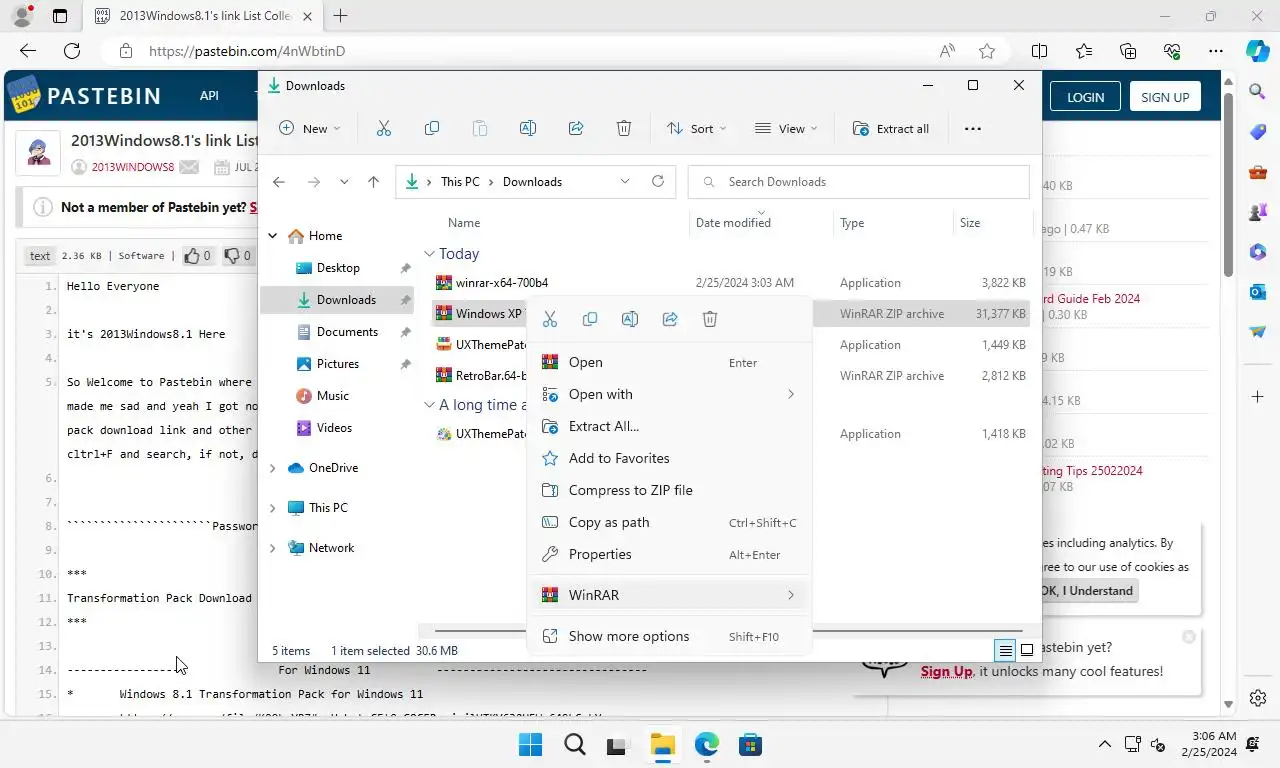1280x768 pixels.
Task: Refresh the Downloads folder view
Action: (x=658, y=181)
